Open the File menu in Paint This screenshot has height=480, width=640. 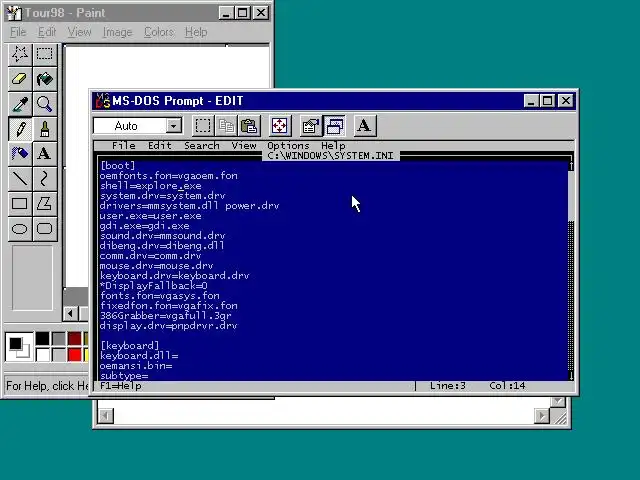(x=18, y=32)
